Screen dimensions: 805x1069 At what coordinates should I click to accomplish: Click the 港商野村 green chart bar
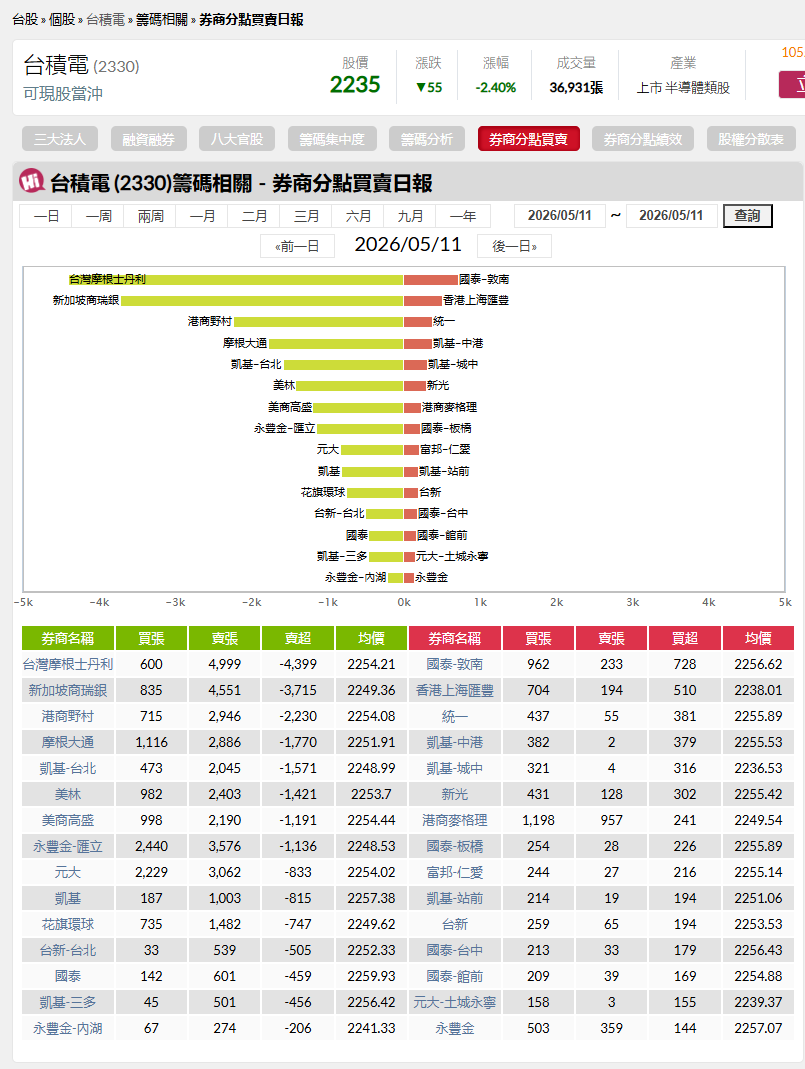(x=318, y=322)
